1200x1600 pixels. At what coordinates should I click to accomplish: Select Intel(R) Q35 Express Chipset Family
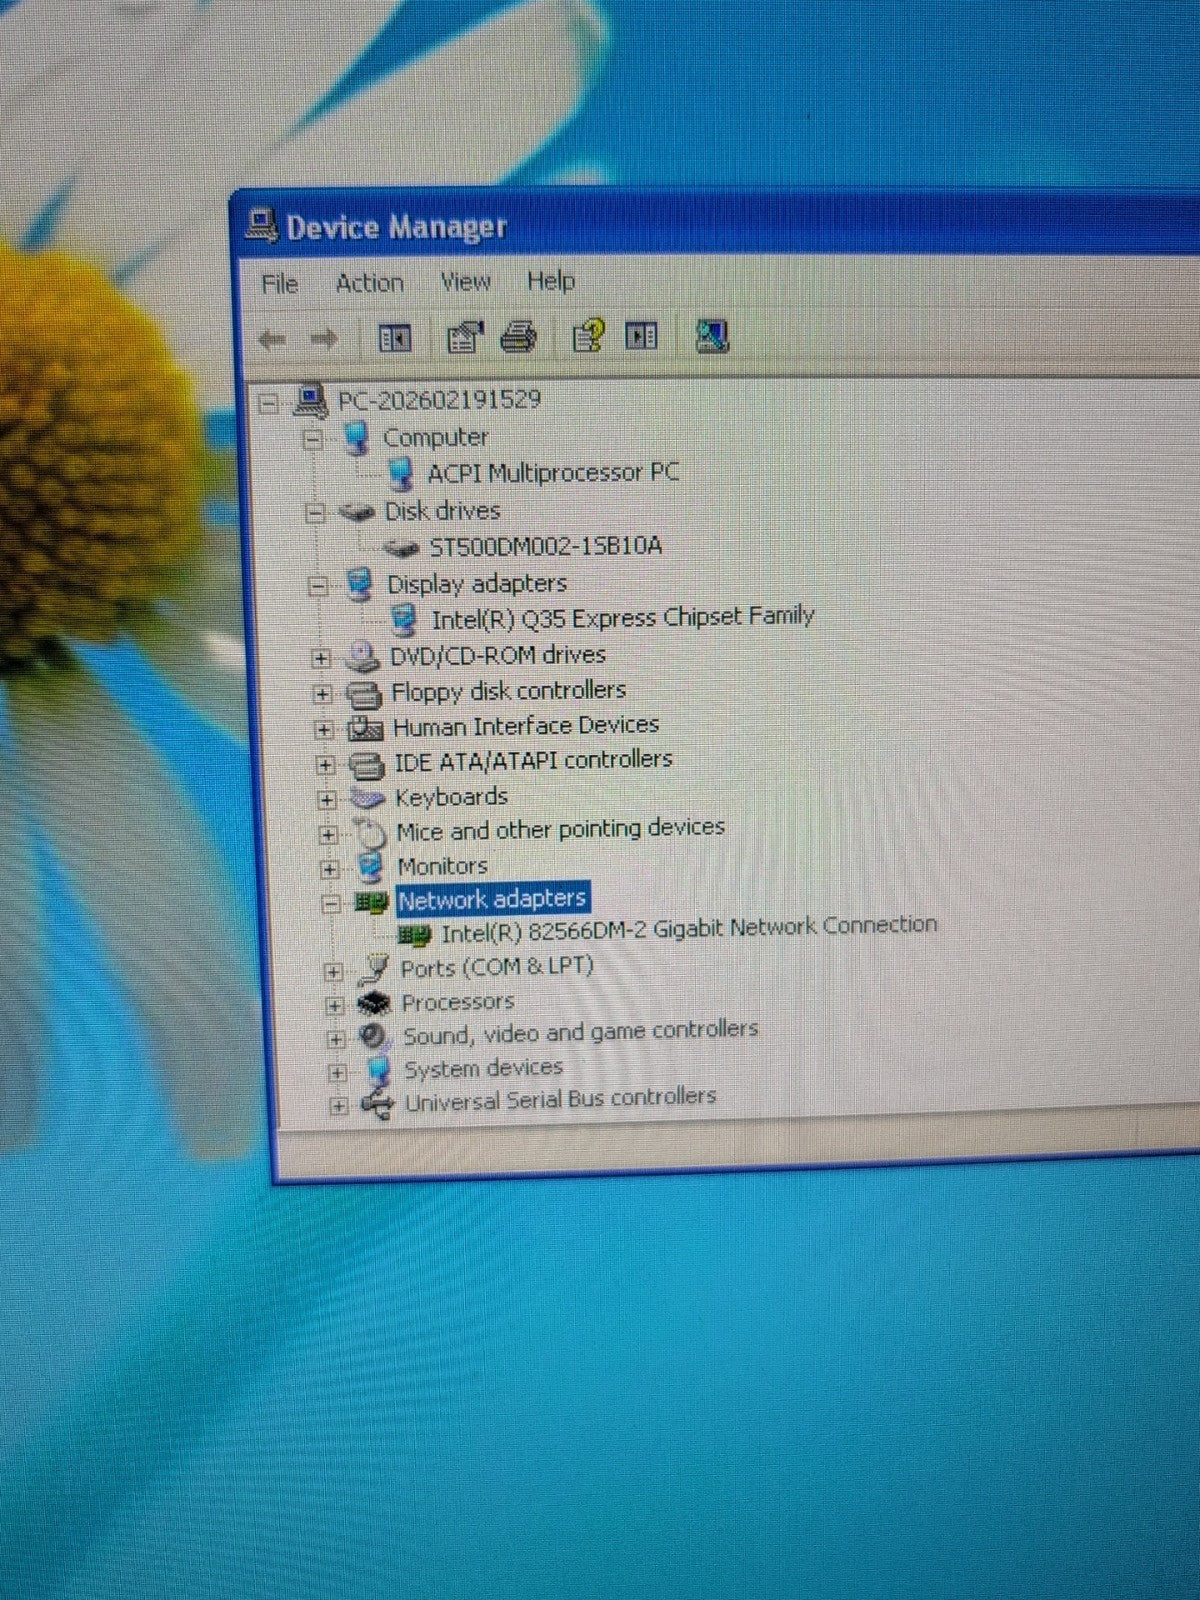(622, 618)
